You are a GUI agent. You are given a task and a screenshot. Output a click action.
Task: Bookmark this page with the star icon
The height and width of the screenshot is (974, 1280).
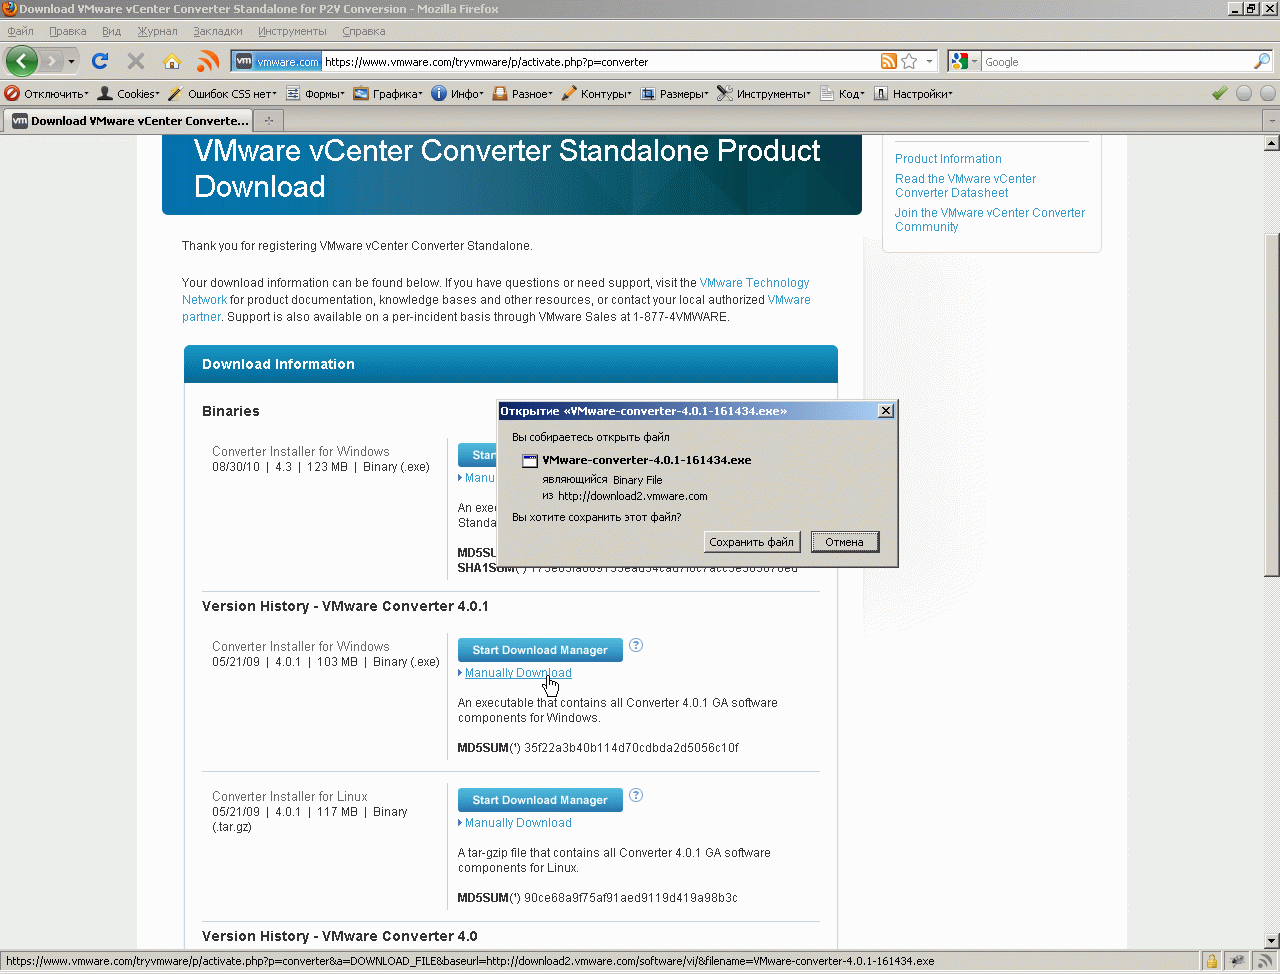(x=909, y=62)
